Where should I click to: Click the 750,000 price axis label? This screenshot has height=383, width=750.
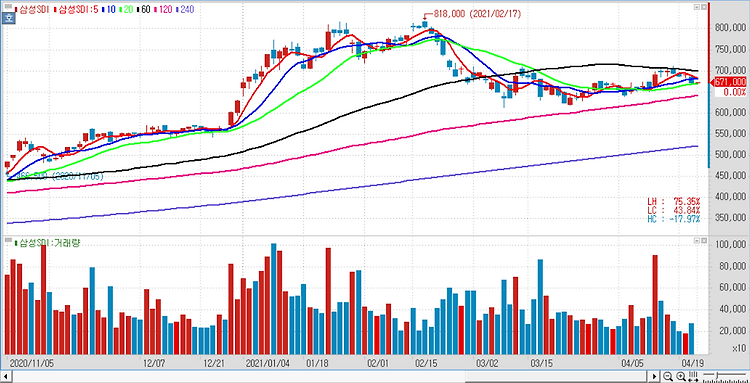(x=730, y=50)
